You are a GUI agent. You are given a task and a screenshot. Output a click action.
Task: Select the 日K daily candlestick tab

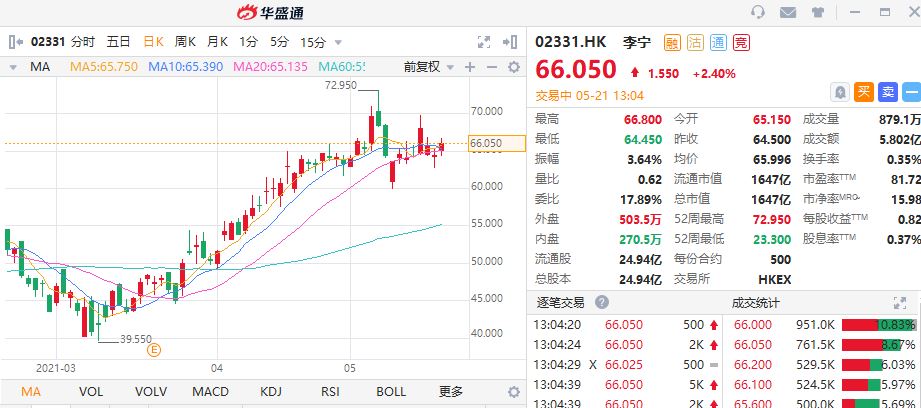click(x=154, y=42)
